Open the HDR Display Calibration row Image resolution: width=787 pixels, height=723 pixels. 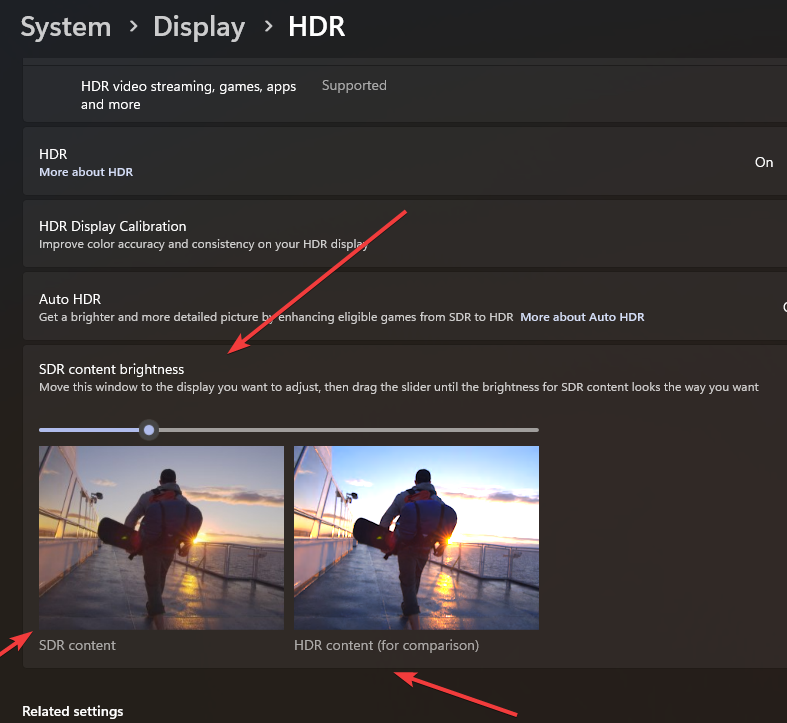(405, 234)
